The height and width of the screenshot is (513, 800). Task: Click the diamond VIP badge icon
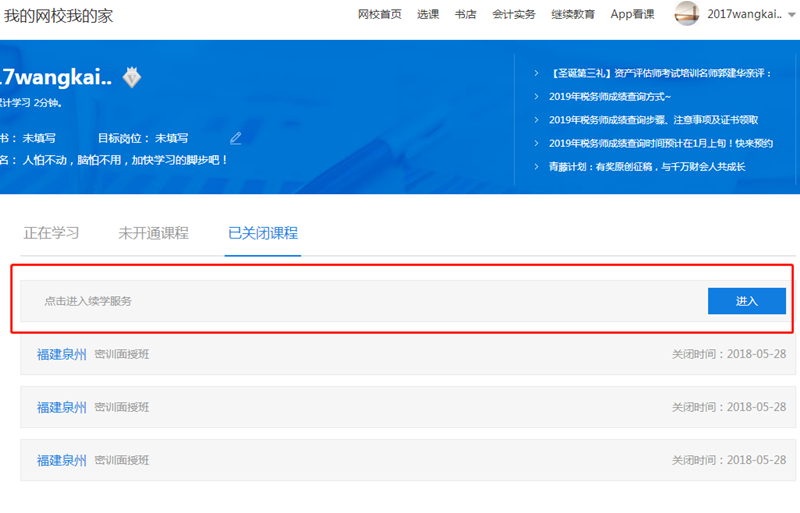point(132,77)
